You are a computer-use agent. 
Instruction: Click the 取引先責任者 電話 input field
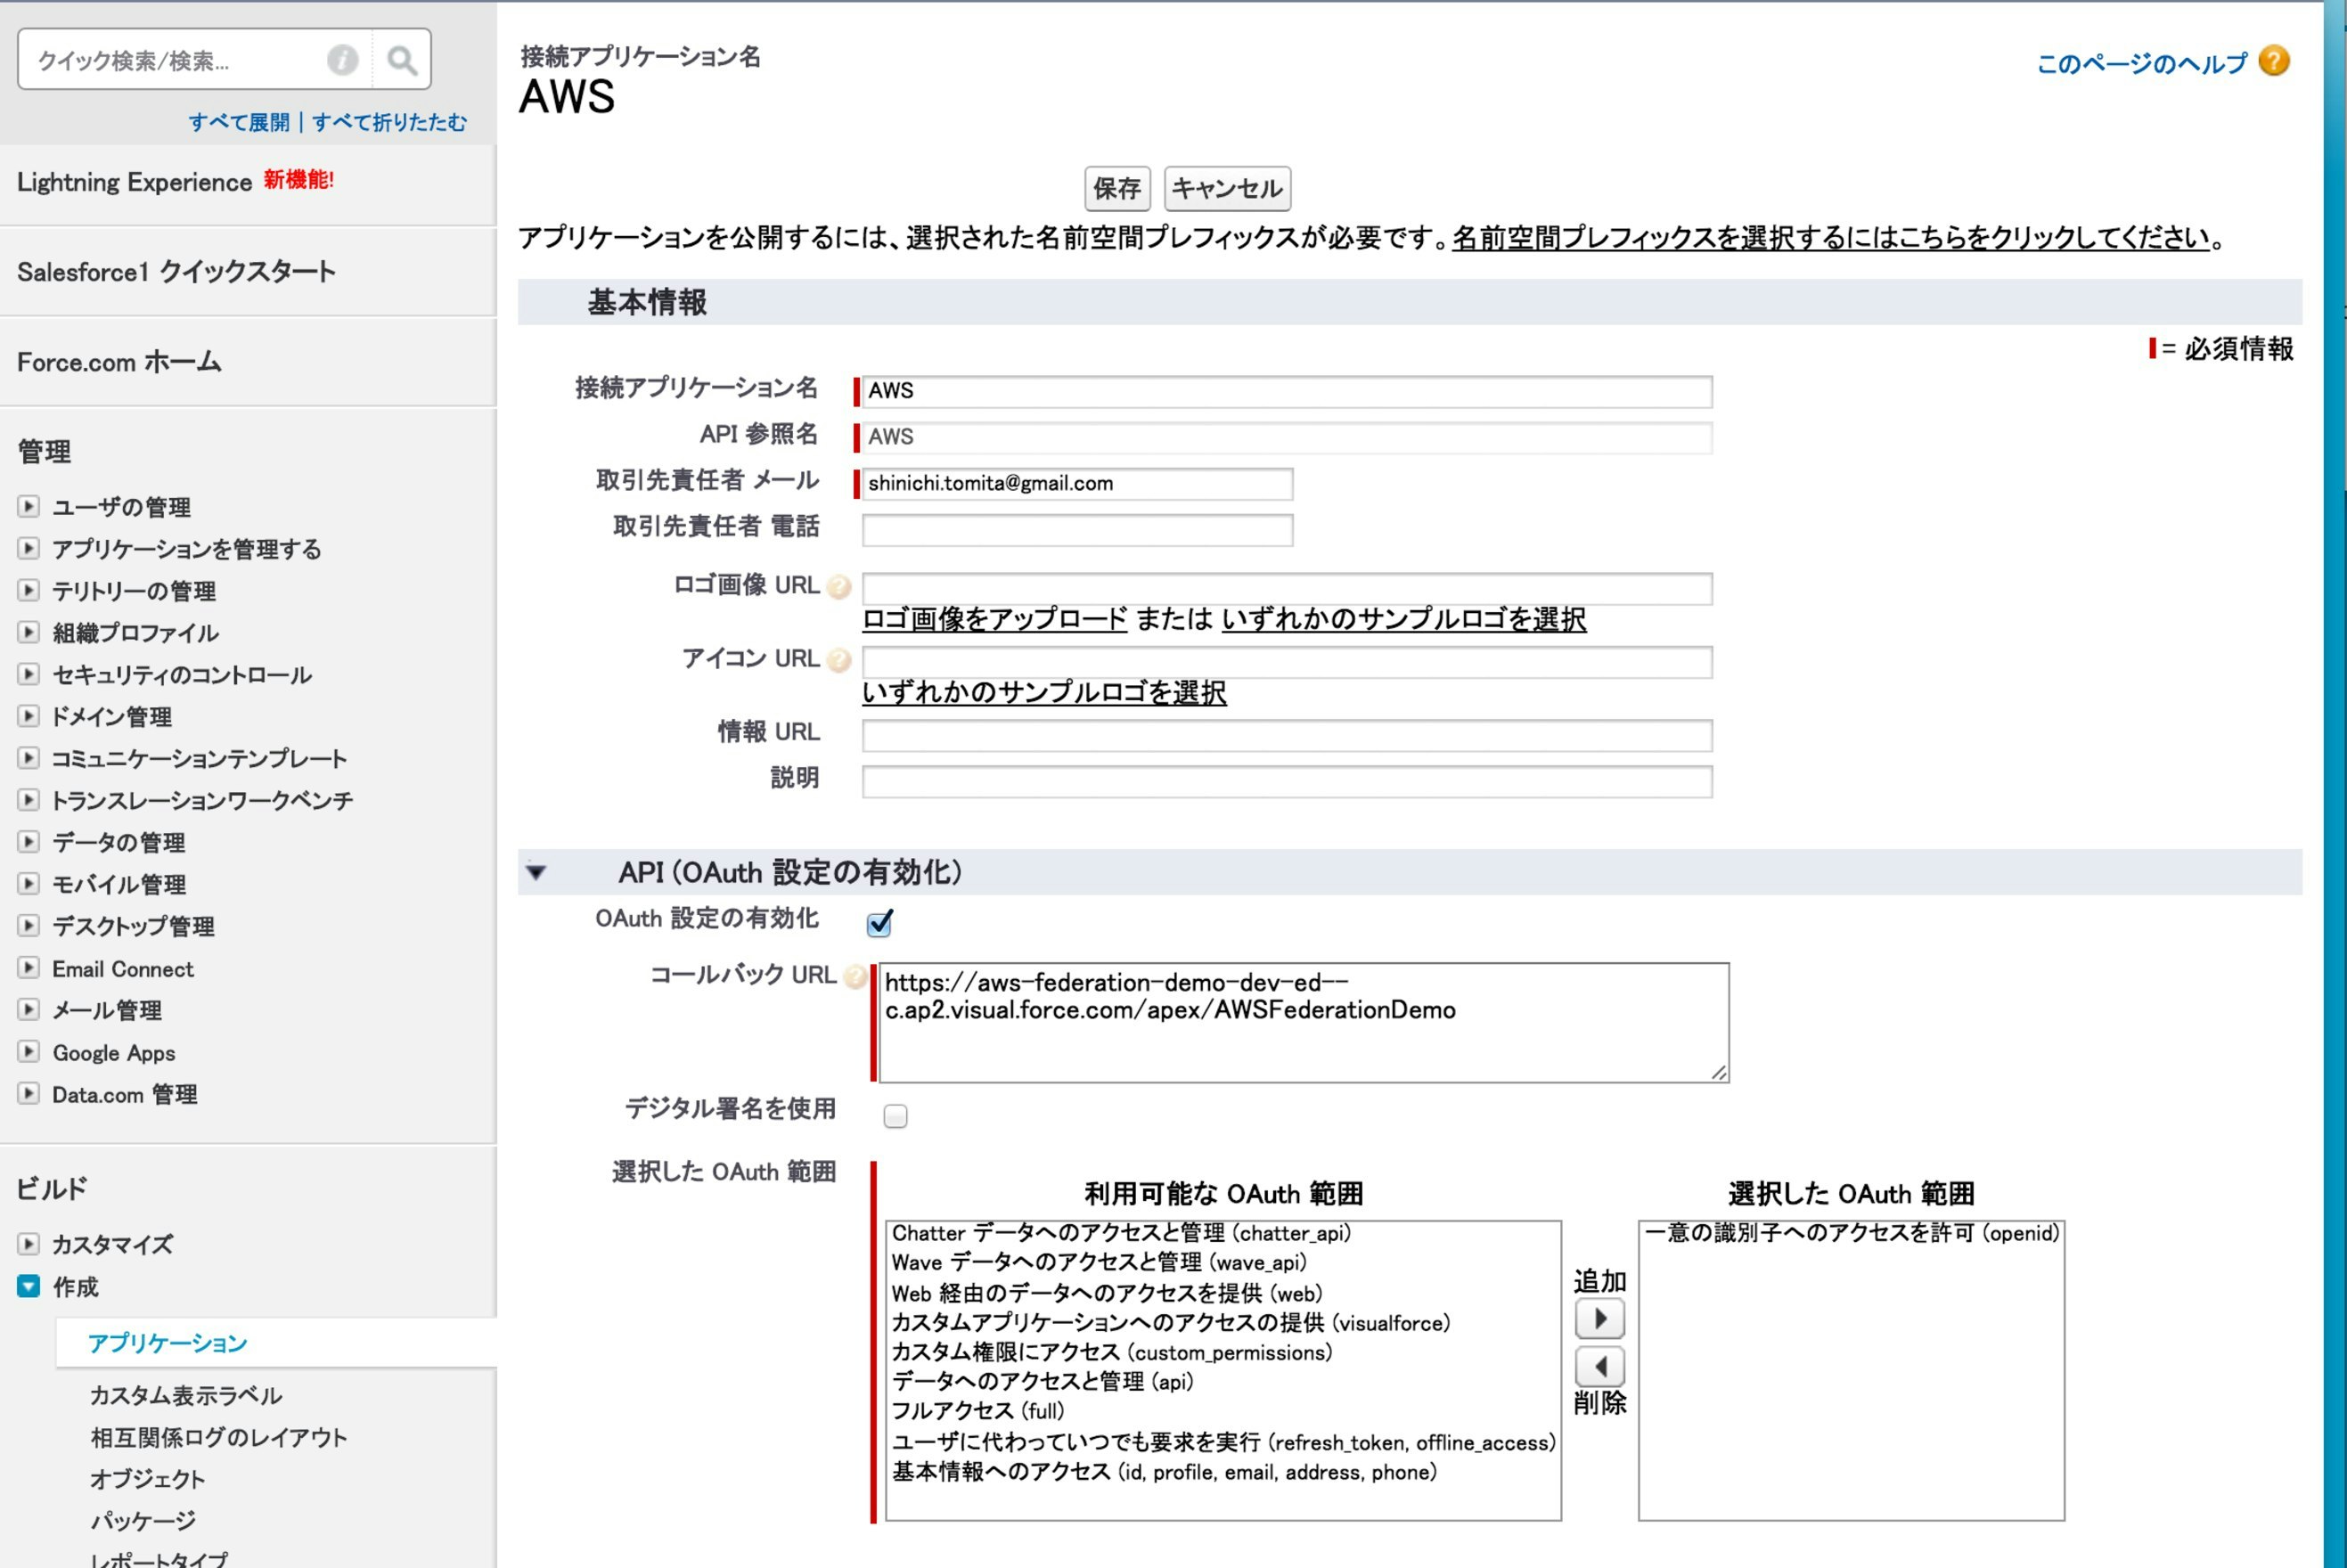(x=1078, y=530)
